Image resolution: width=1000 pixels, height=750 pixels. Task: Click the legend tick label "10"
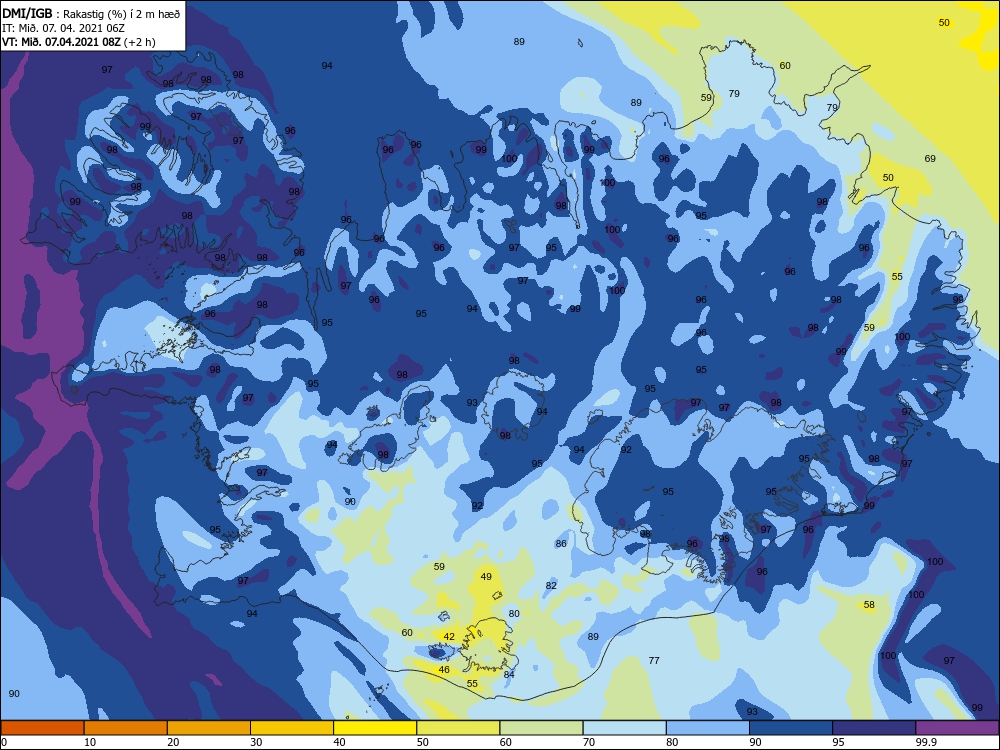click(x=90, y=742)
